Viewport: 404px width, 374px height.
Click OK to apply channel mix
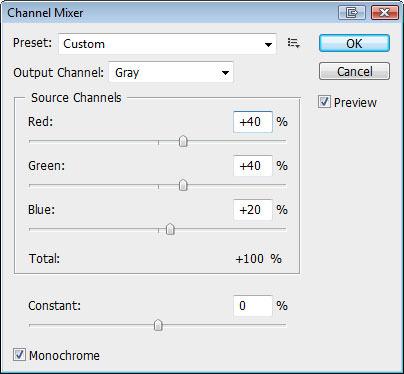tap(354, 43)
